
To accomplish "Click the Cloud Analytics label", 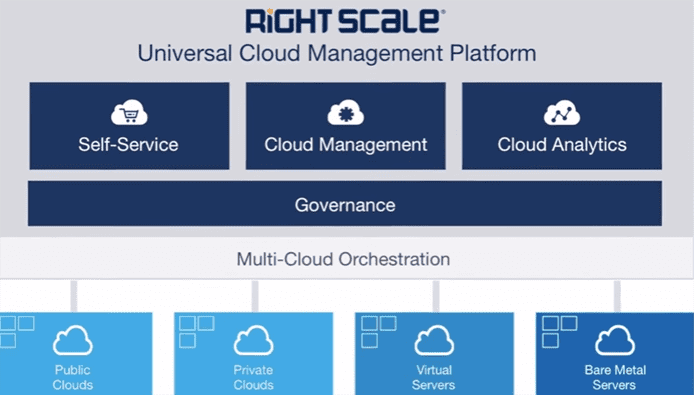I will click(x=562, y=145).
